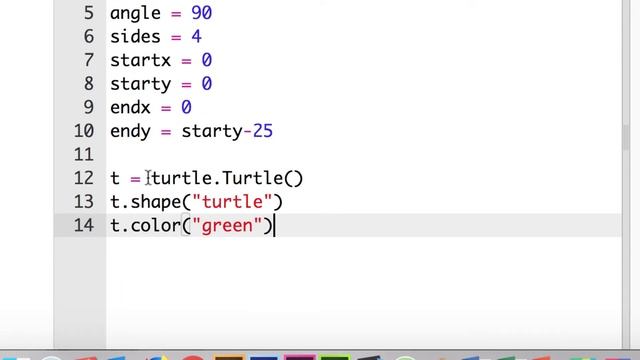Click the string "turtle" on line 13

(x=232, y=202)
